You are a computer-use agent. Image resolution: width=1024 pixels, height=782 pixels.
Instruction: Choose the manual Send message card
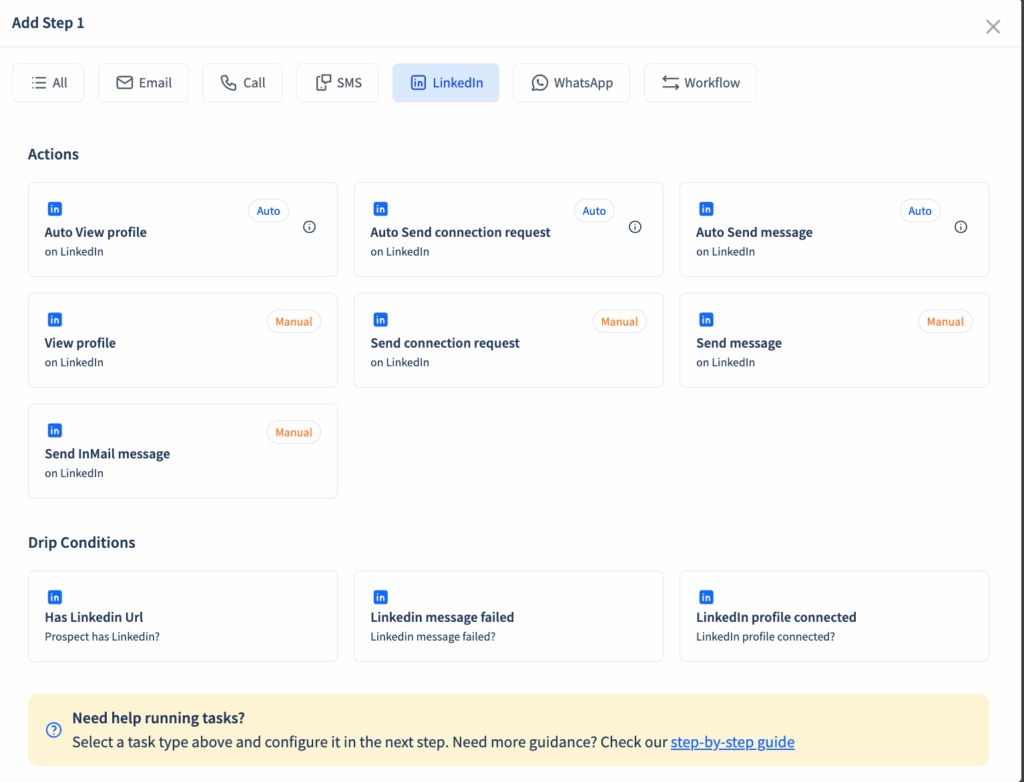(x=834, y=340)
